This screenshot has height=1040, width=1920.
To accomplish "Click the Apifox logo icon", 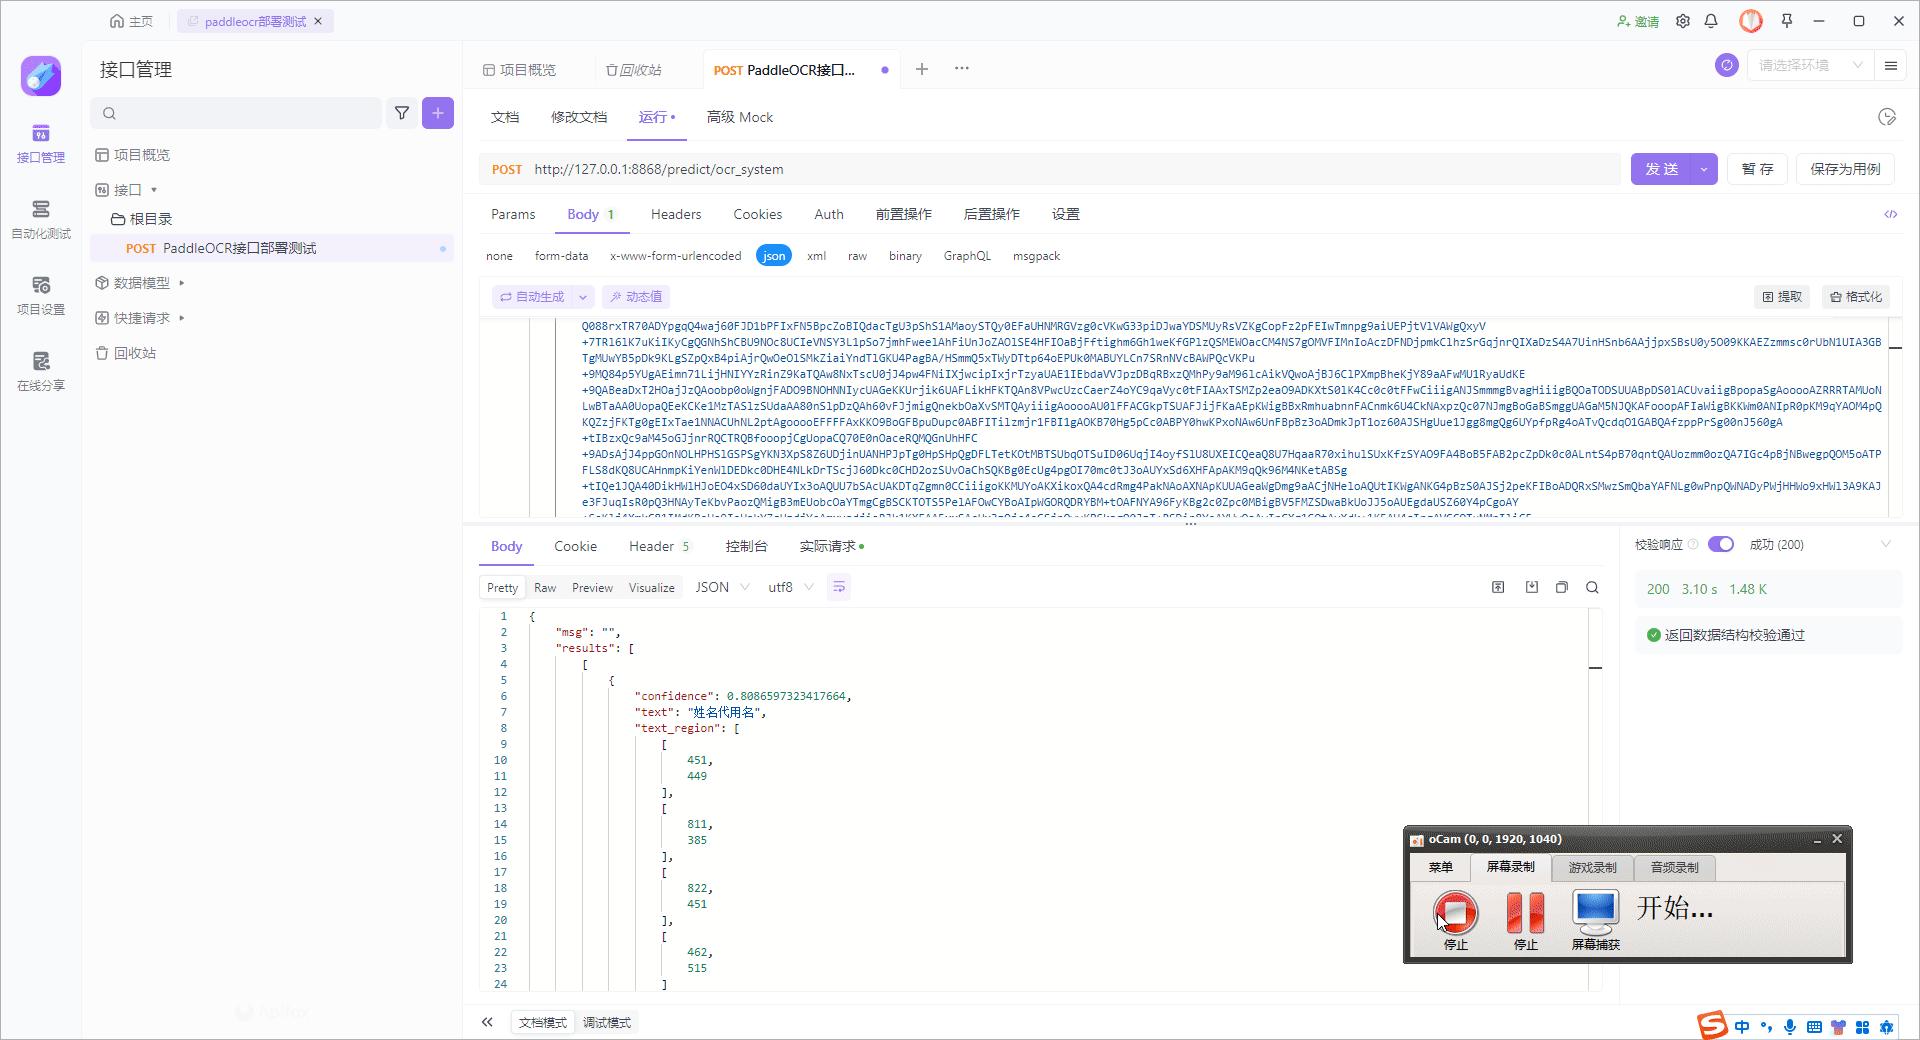I will (41, 76).
